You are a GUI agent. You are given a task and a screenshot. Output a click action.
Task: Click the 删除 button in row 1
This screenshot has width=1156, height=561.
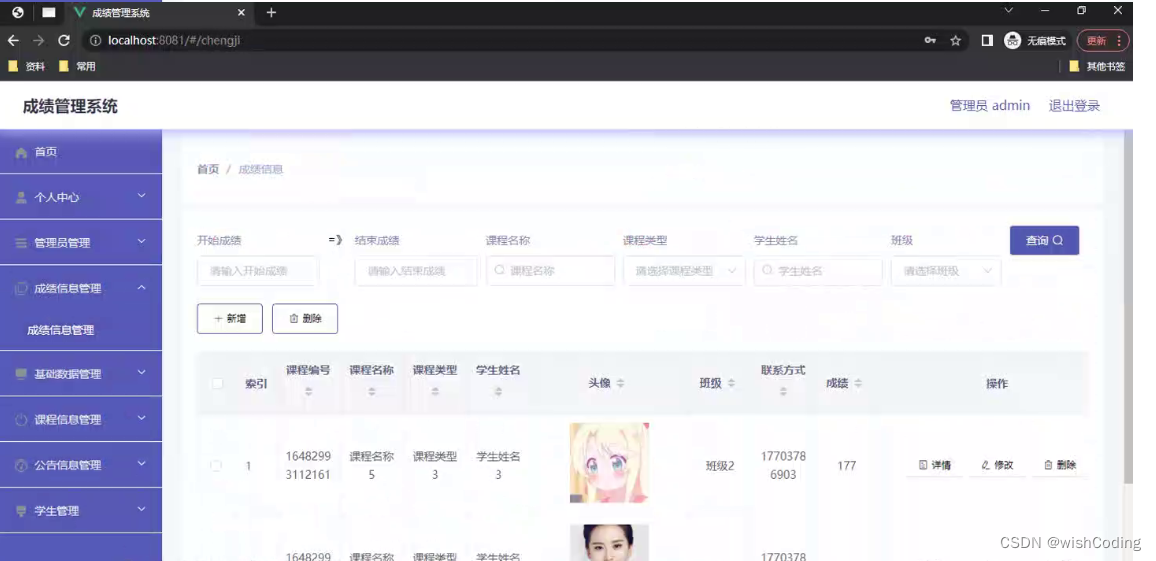pos(1060,465)
